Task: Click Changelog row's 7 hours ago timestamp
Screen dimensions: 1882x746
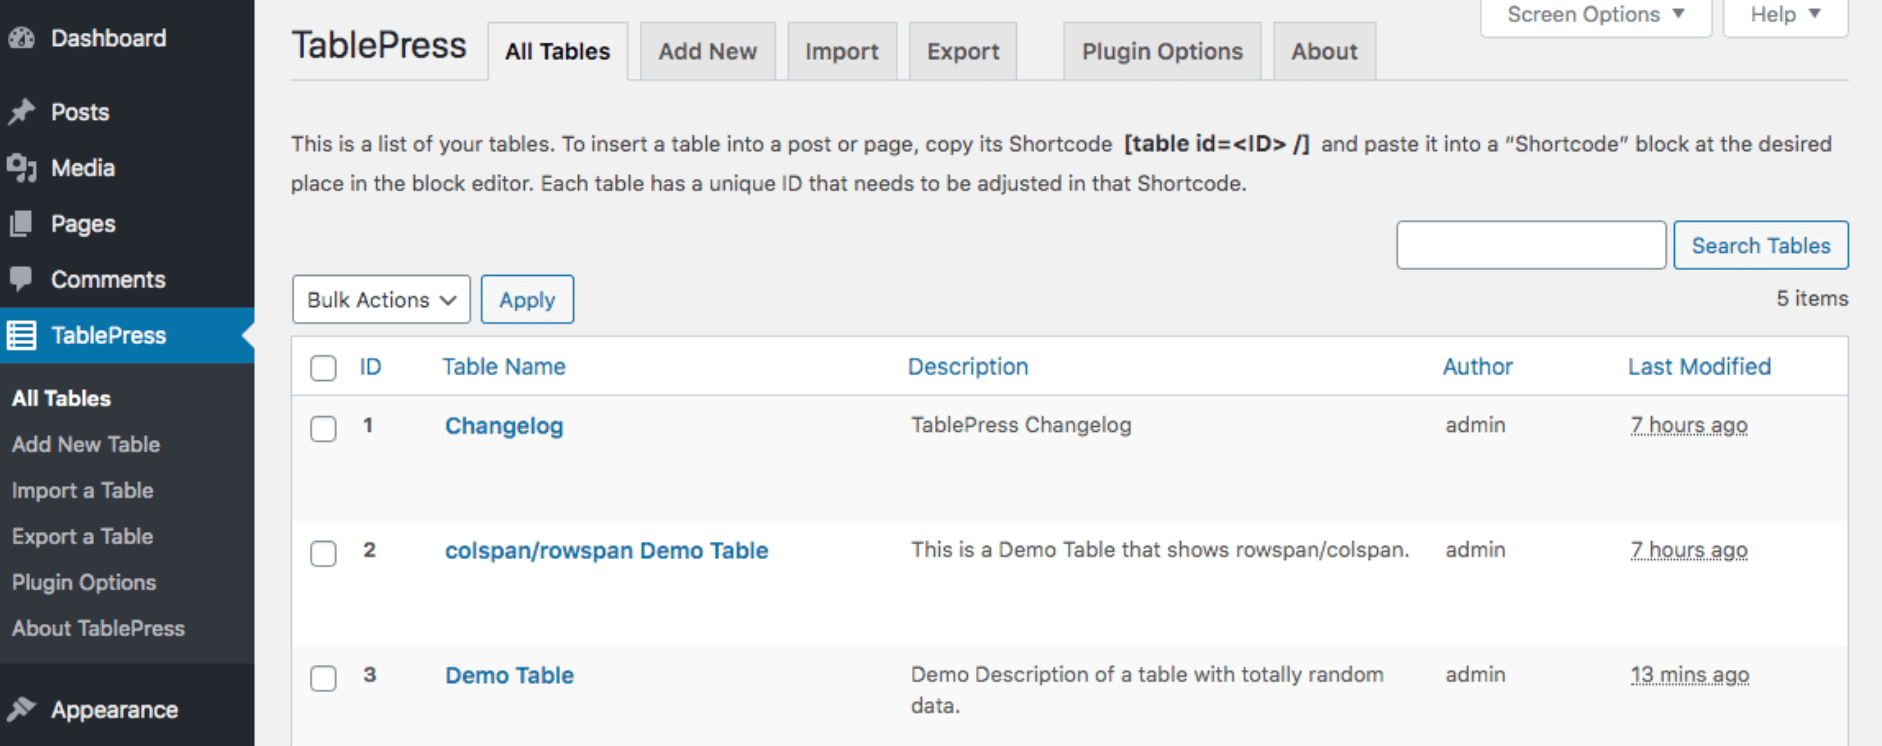Action: (x=1689, y=425)
